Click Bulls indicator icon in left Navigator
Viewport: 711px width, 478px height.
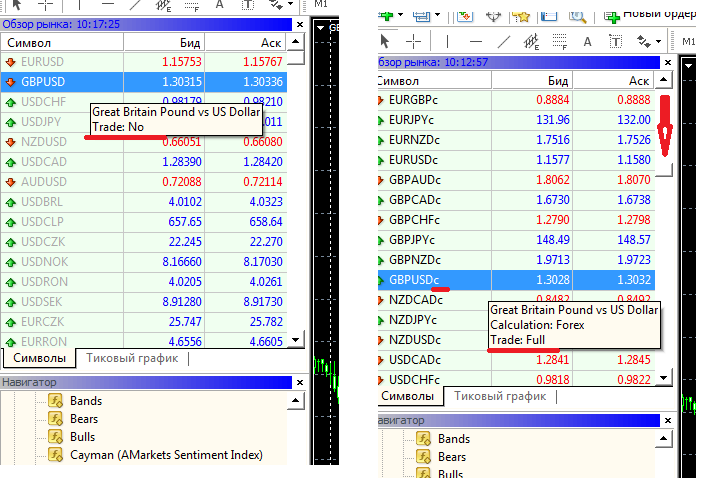click(x=56, y=437)
